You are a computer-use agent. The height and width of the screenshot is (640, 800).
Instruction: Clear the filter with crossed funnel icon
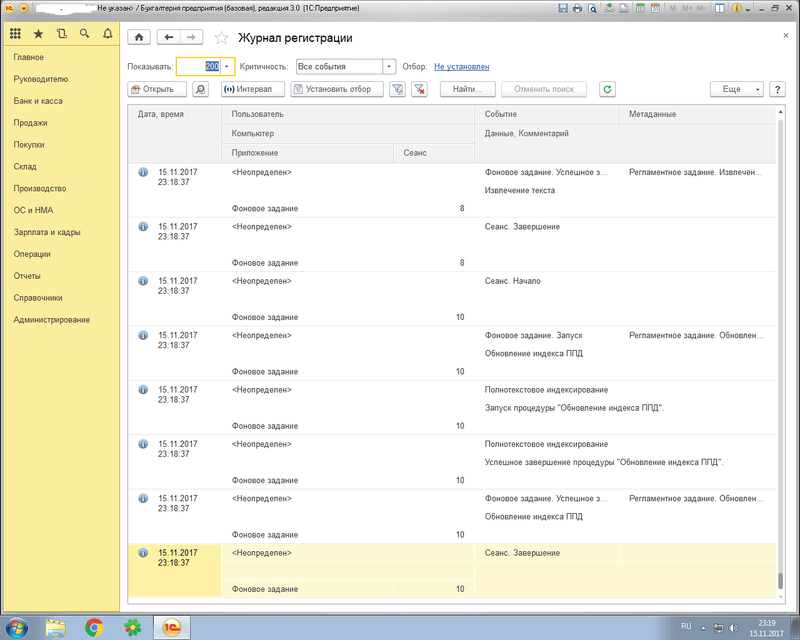[x=420, y=89]
